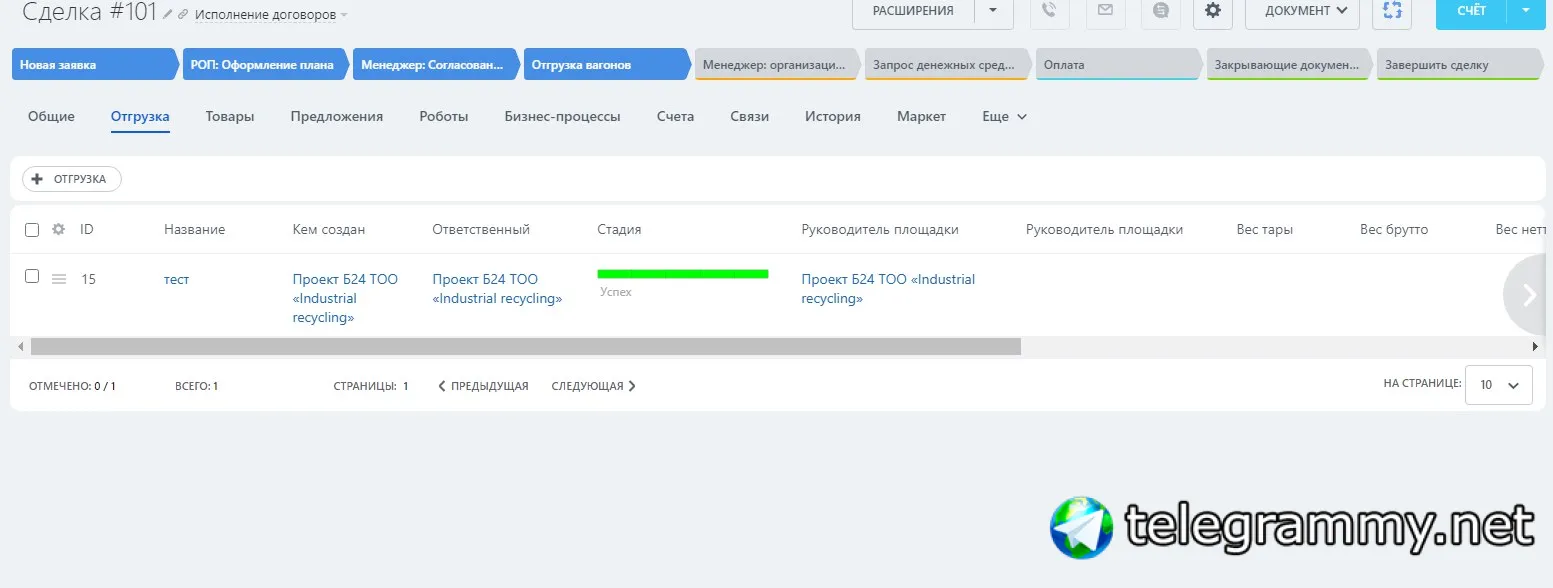Select the Оплата stage
The width and height of the screenshot is (1553, 588).
click(1119, 64)
